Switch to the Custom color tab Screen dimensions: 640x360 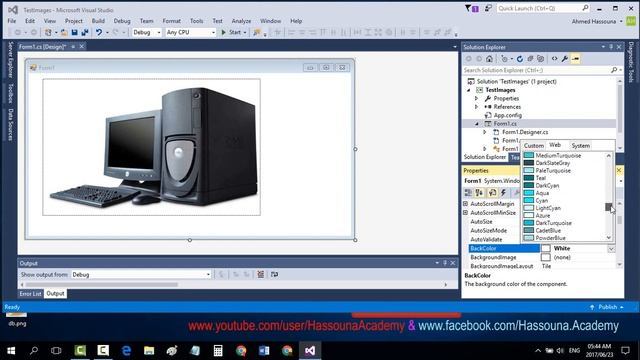[x=533, y=146]
